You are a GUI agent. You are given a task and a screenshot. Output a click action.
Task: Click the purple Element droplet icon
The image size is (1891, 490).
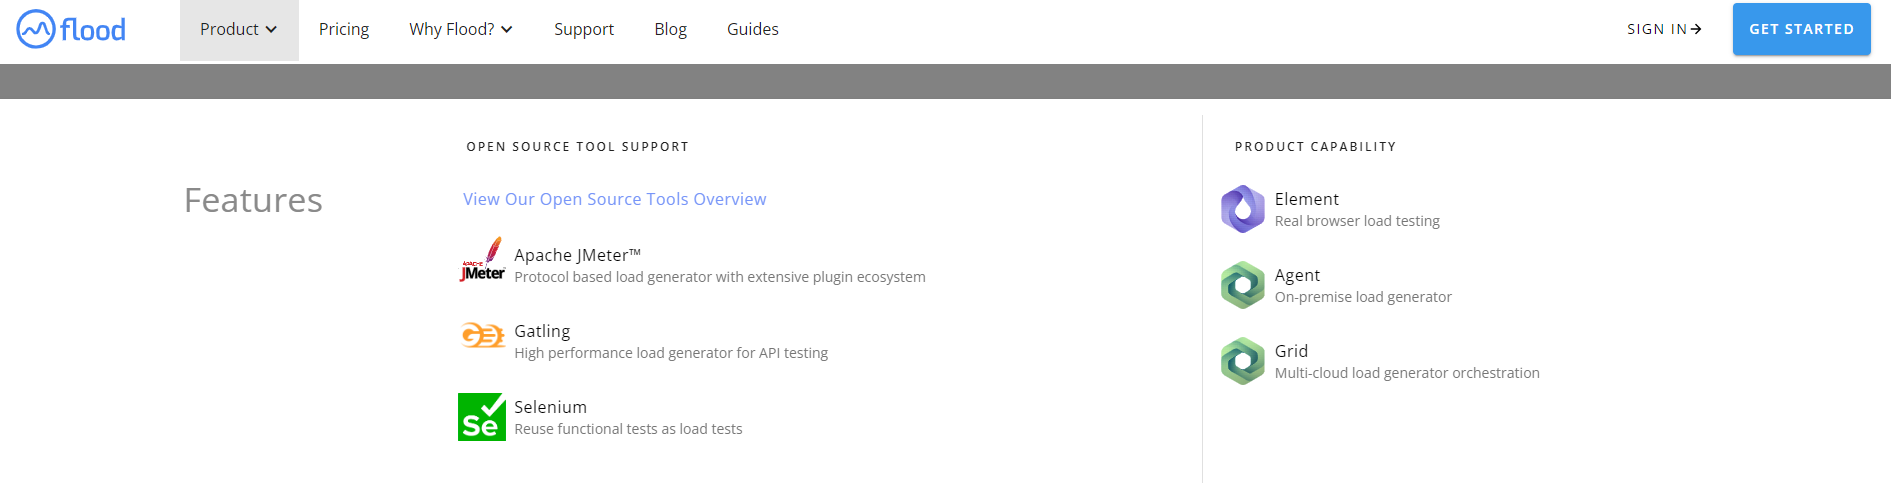[1243, 209]
